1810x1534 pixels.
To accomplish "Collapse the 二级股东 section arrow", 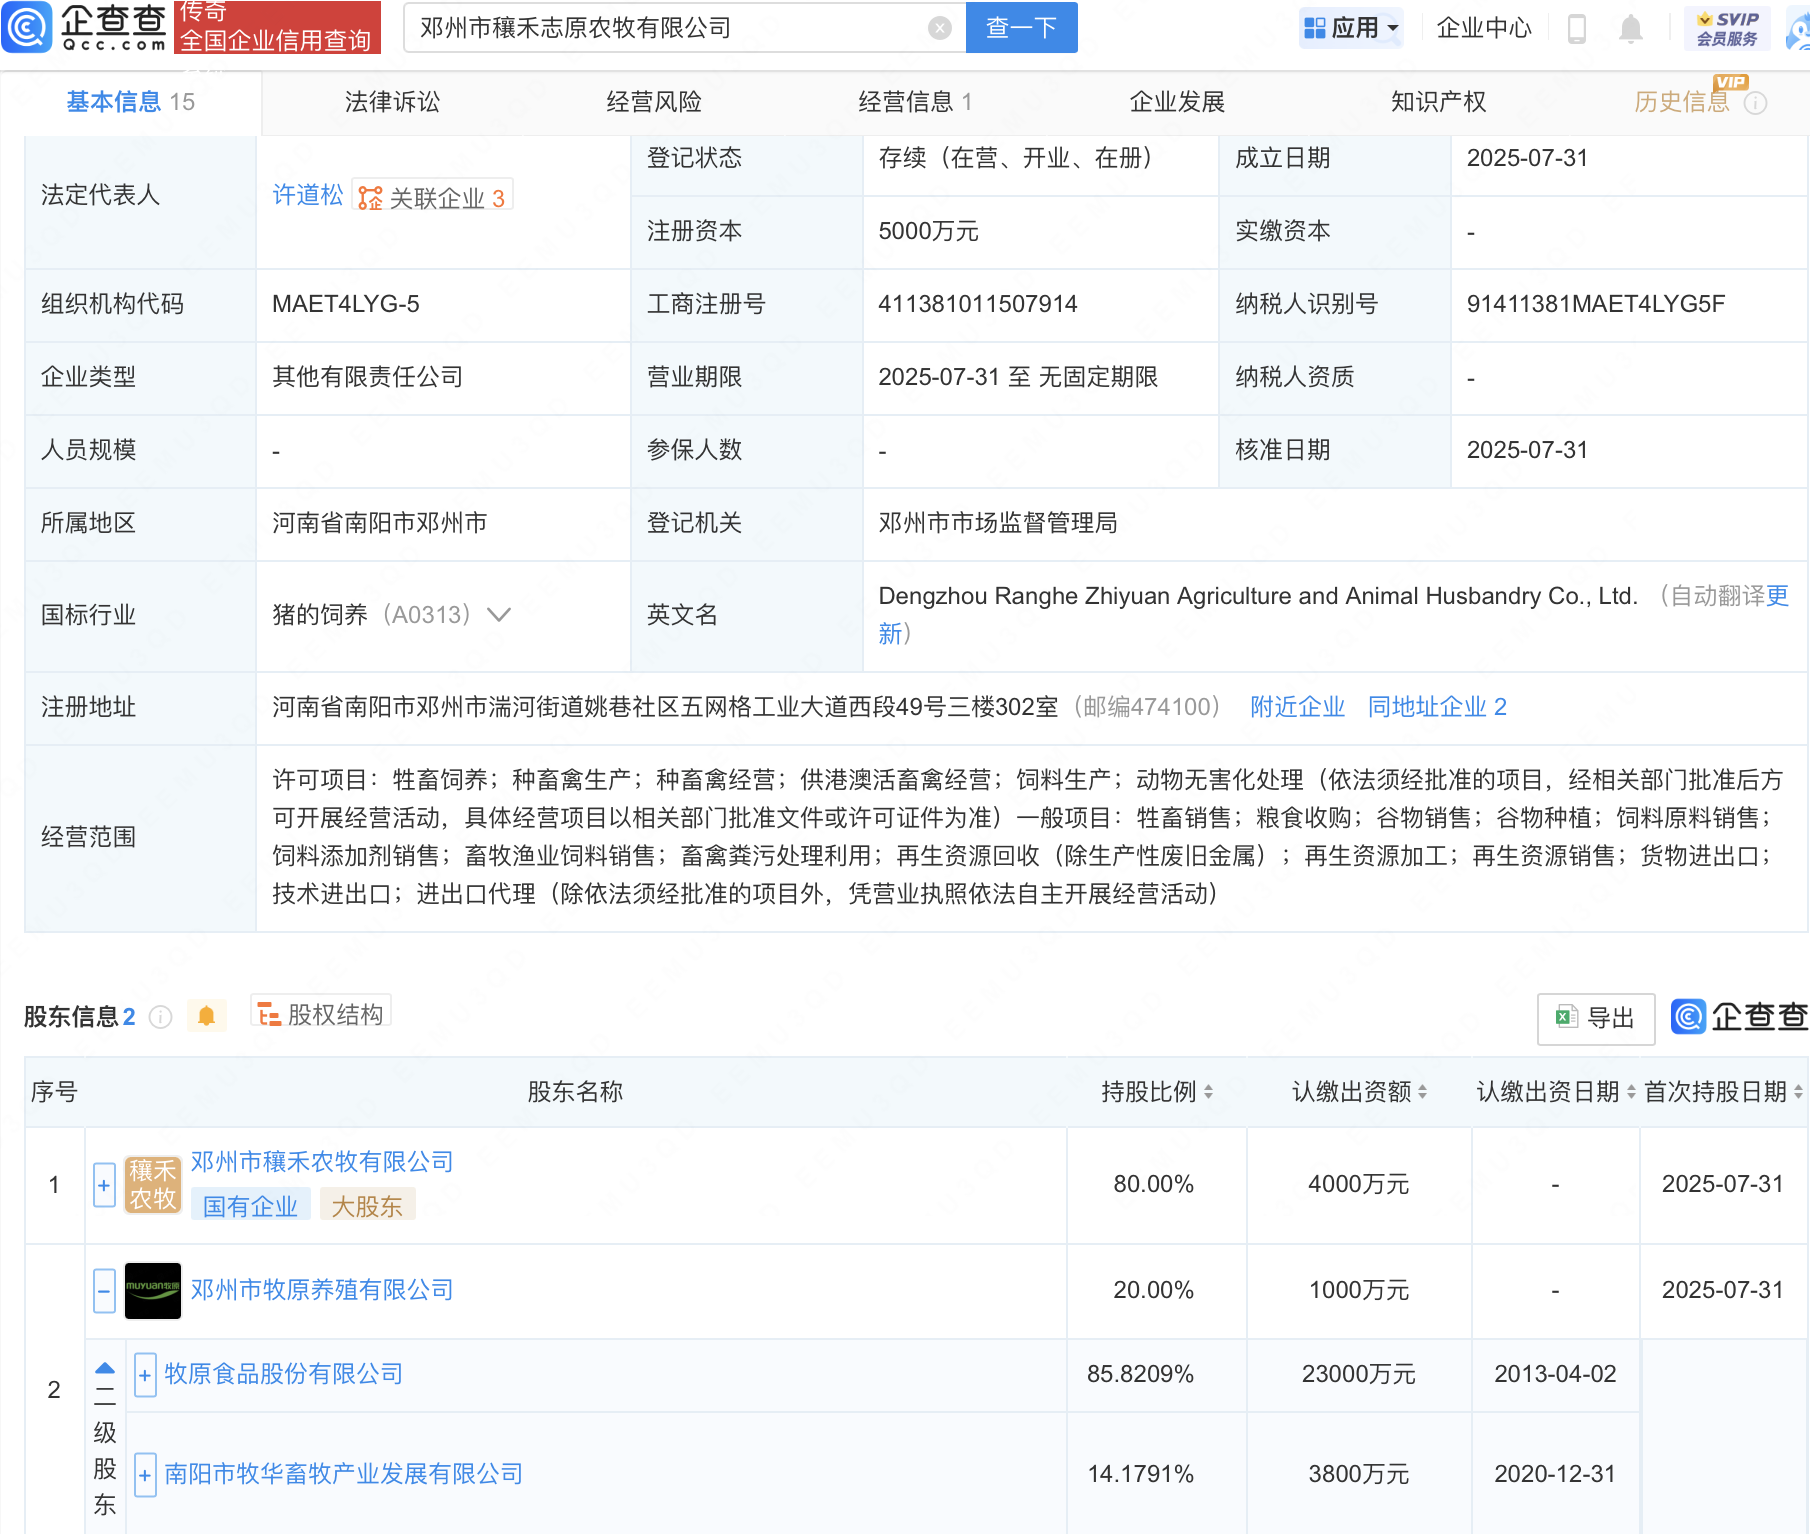I will click(x=105, y=1367).
